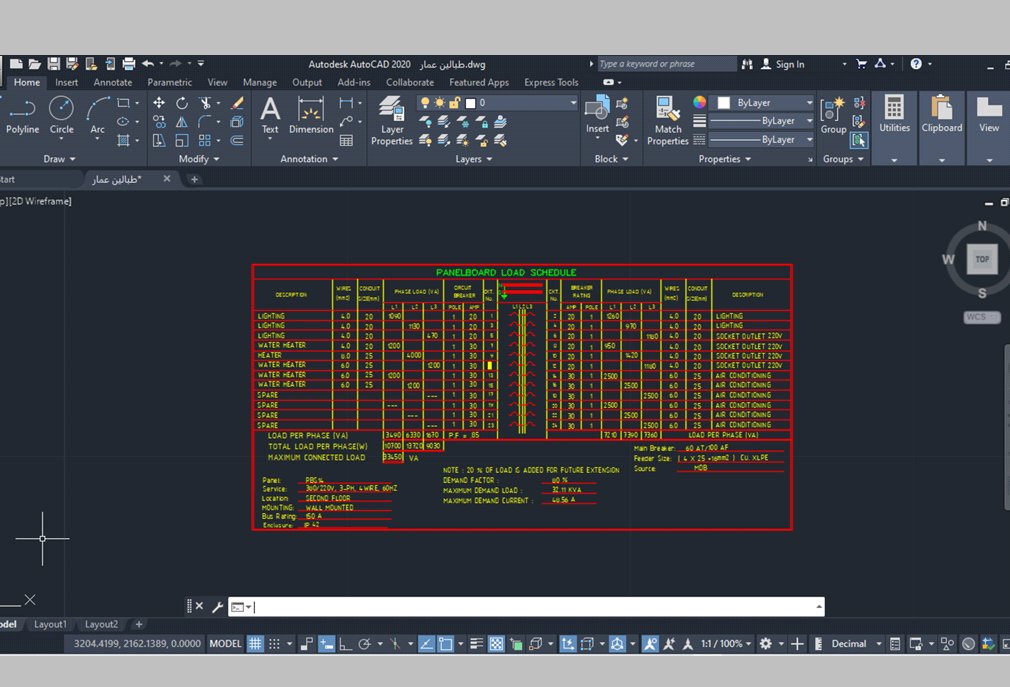Open the Annotate ribbon tab
Viewport: 1010px width, 687px height.
pos(113,82)
